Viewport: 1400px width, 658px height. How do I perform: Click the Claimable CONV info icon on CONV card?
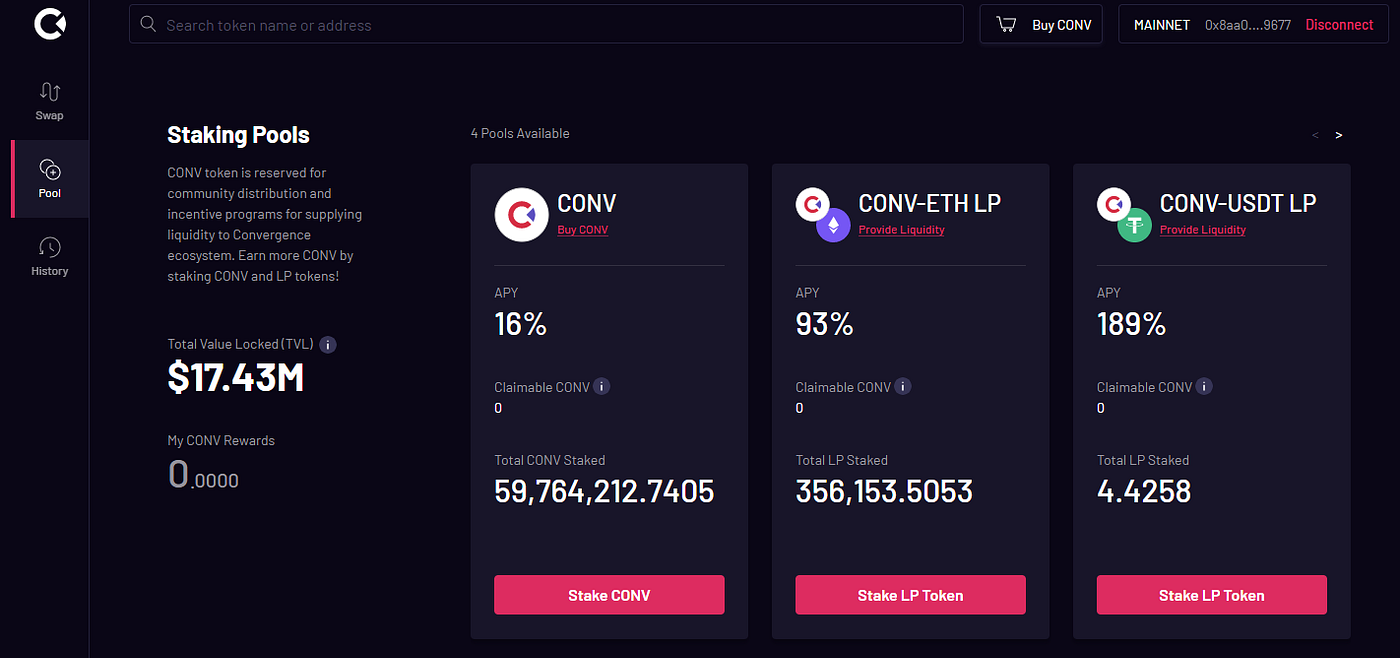click(x=601, y=386)
